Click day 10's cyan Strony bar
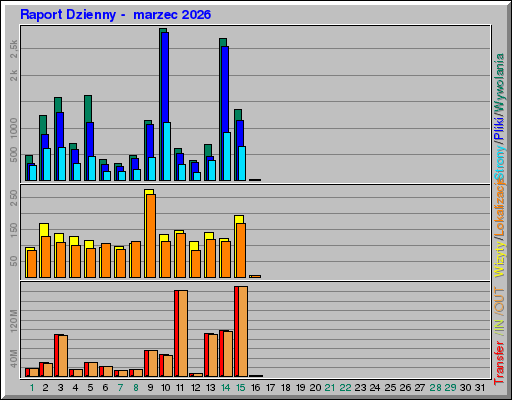Viewport: 512px width, 400px height. coord(167,152)
